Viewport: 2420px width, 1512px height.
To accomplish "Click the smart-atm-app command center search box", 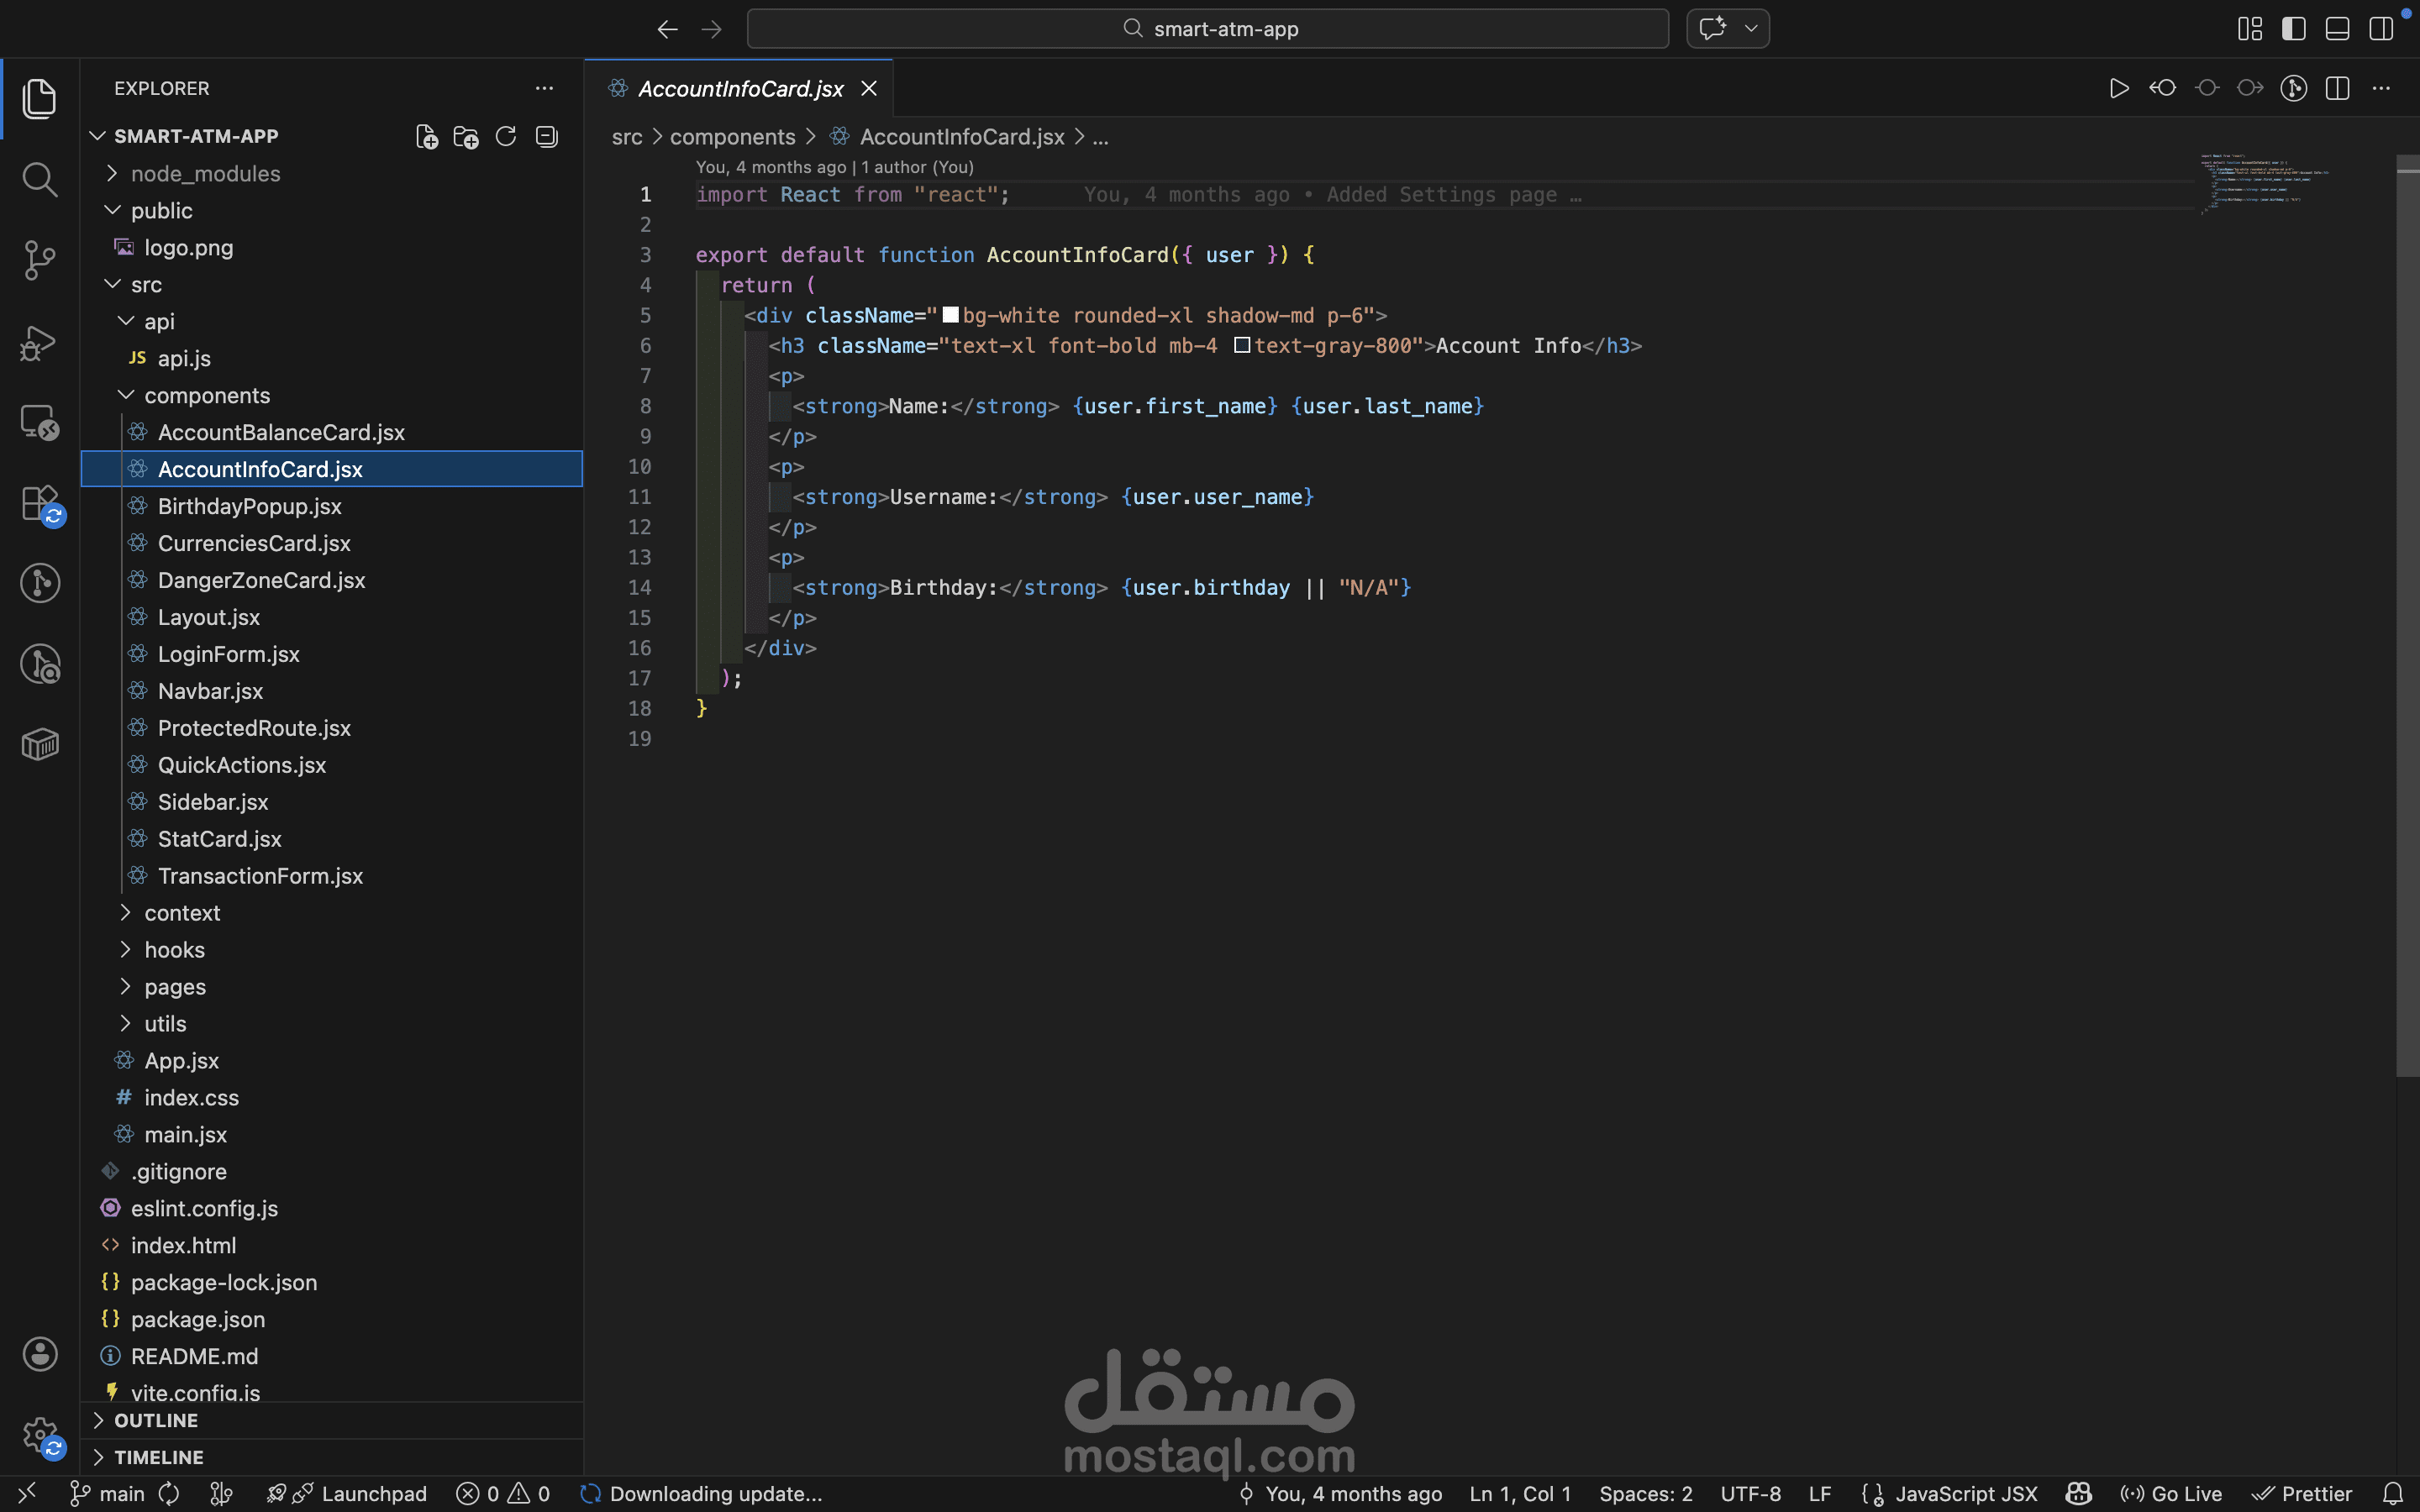I will click(1207, 29).
